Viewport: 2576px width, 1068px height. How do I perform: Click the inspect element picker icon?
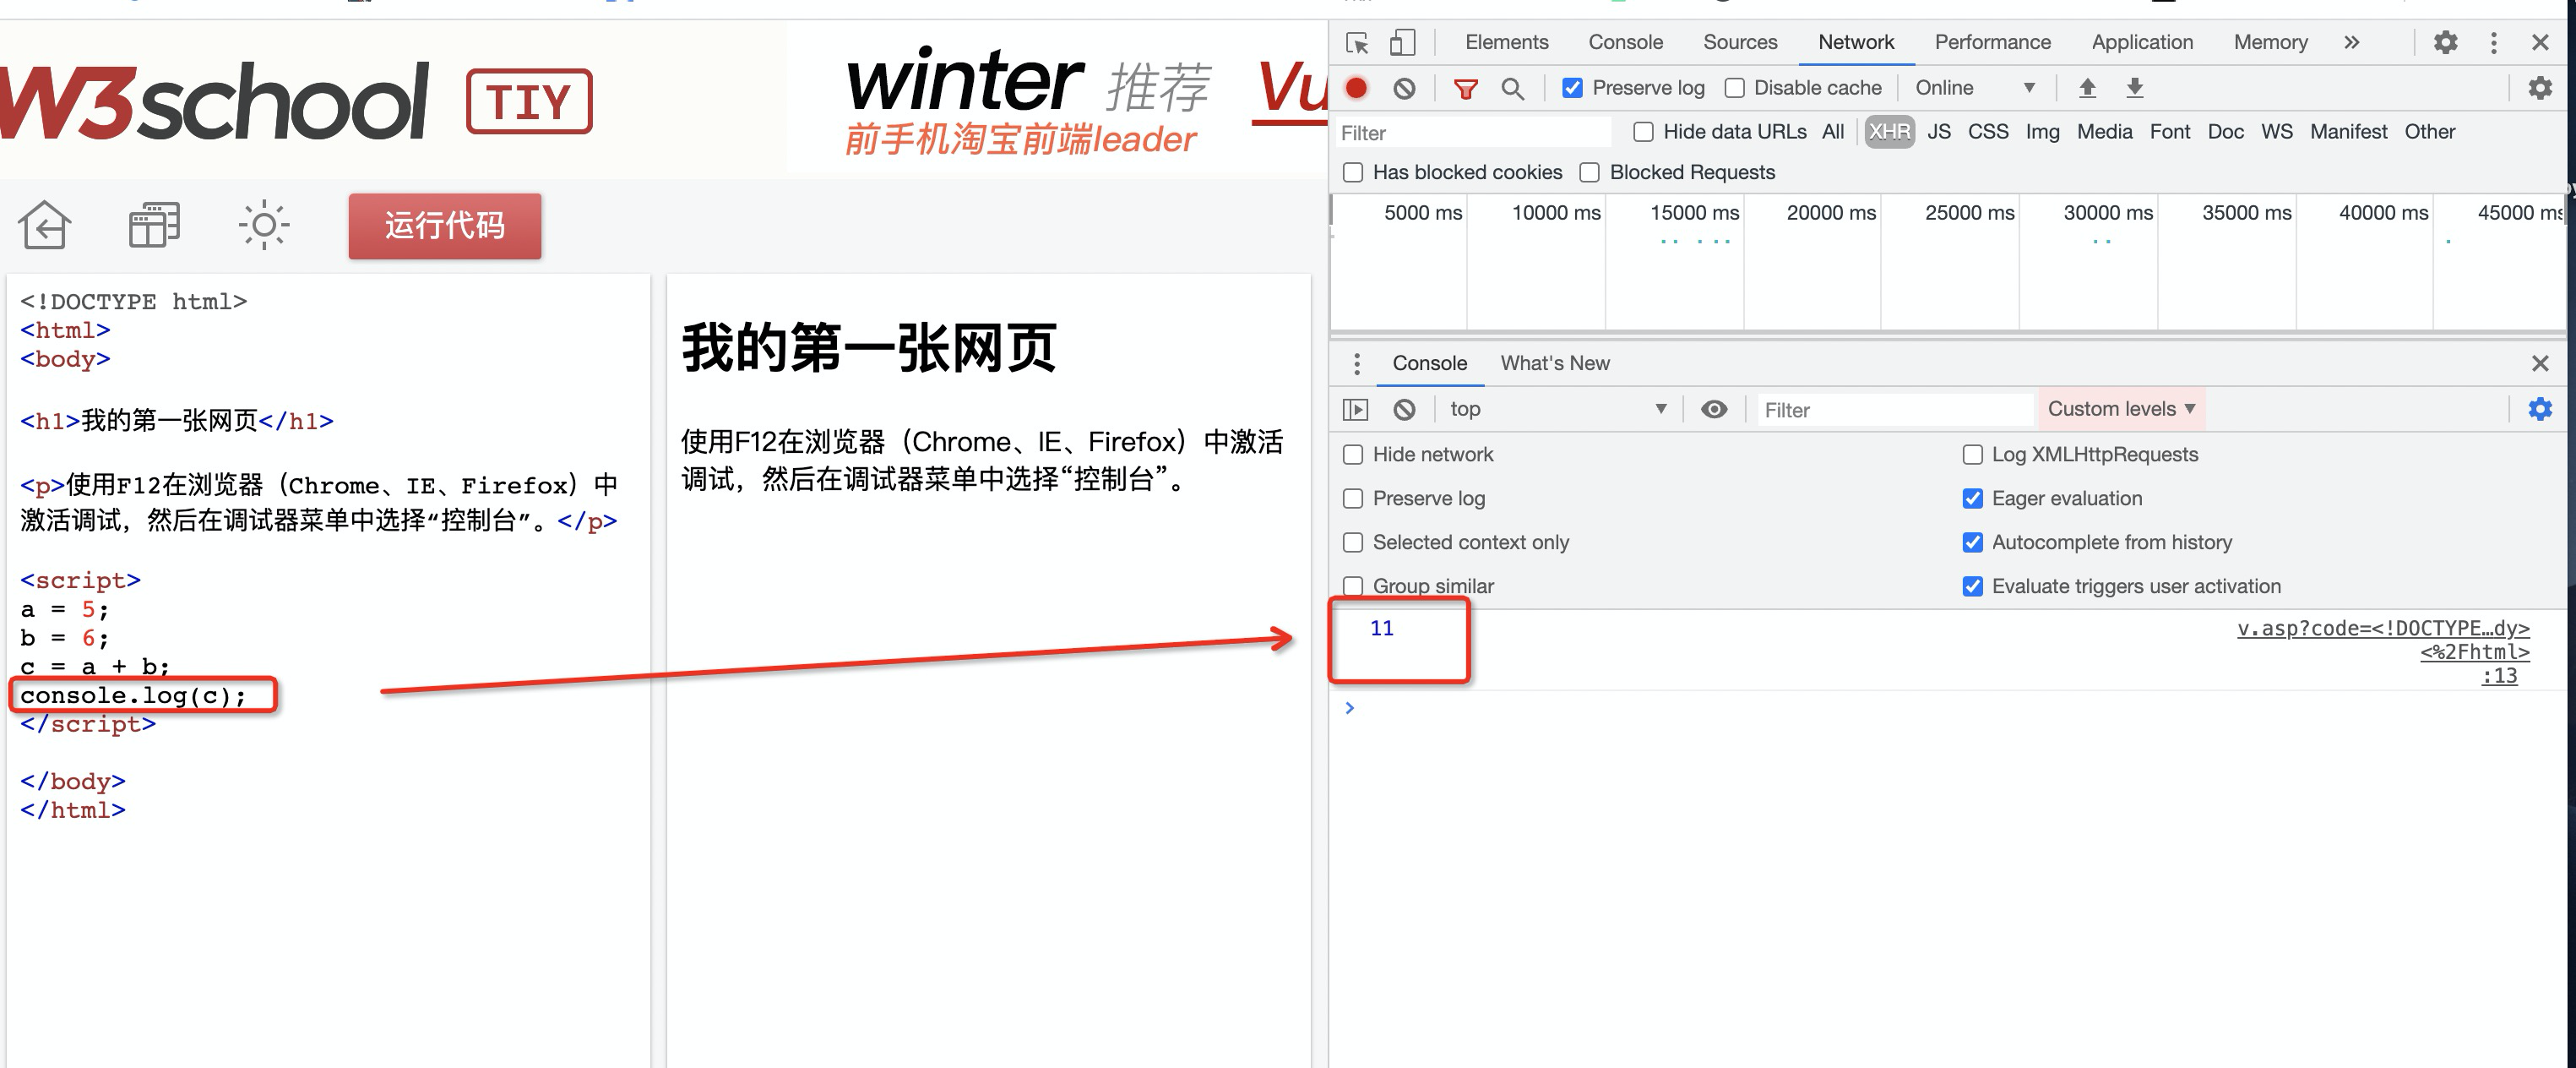(1357, 43)
